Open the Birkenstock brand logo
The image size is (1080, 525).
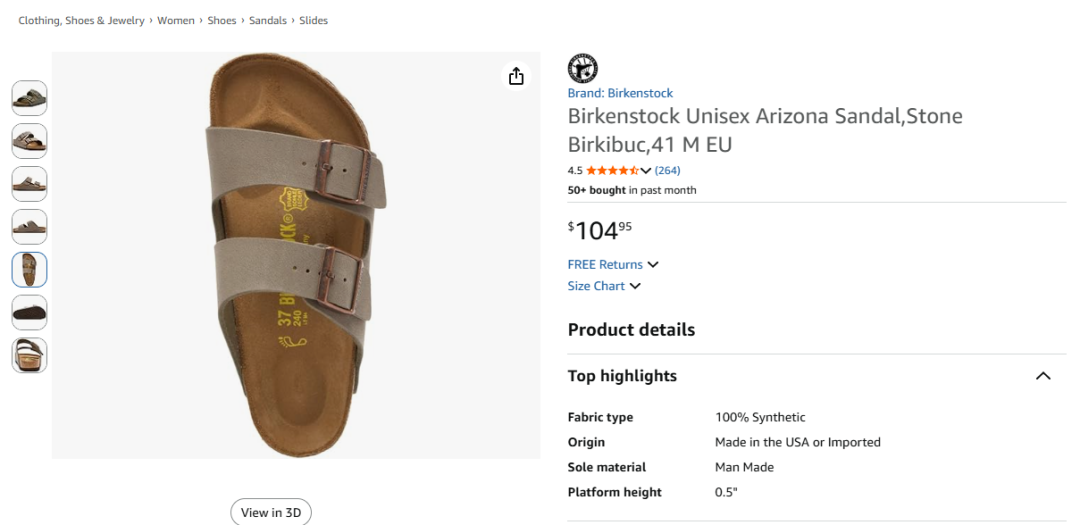[x=583, y=69]
